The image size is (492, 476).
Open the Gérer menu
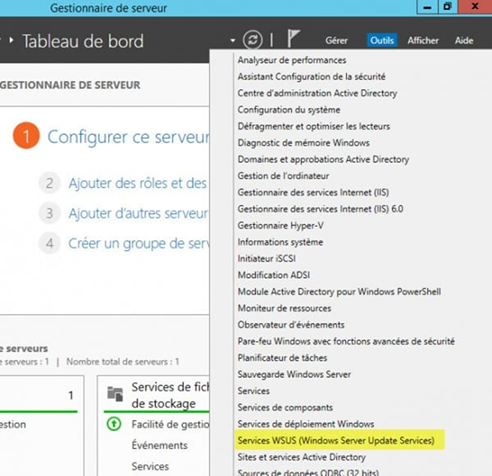336,41
